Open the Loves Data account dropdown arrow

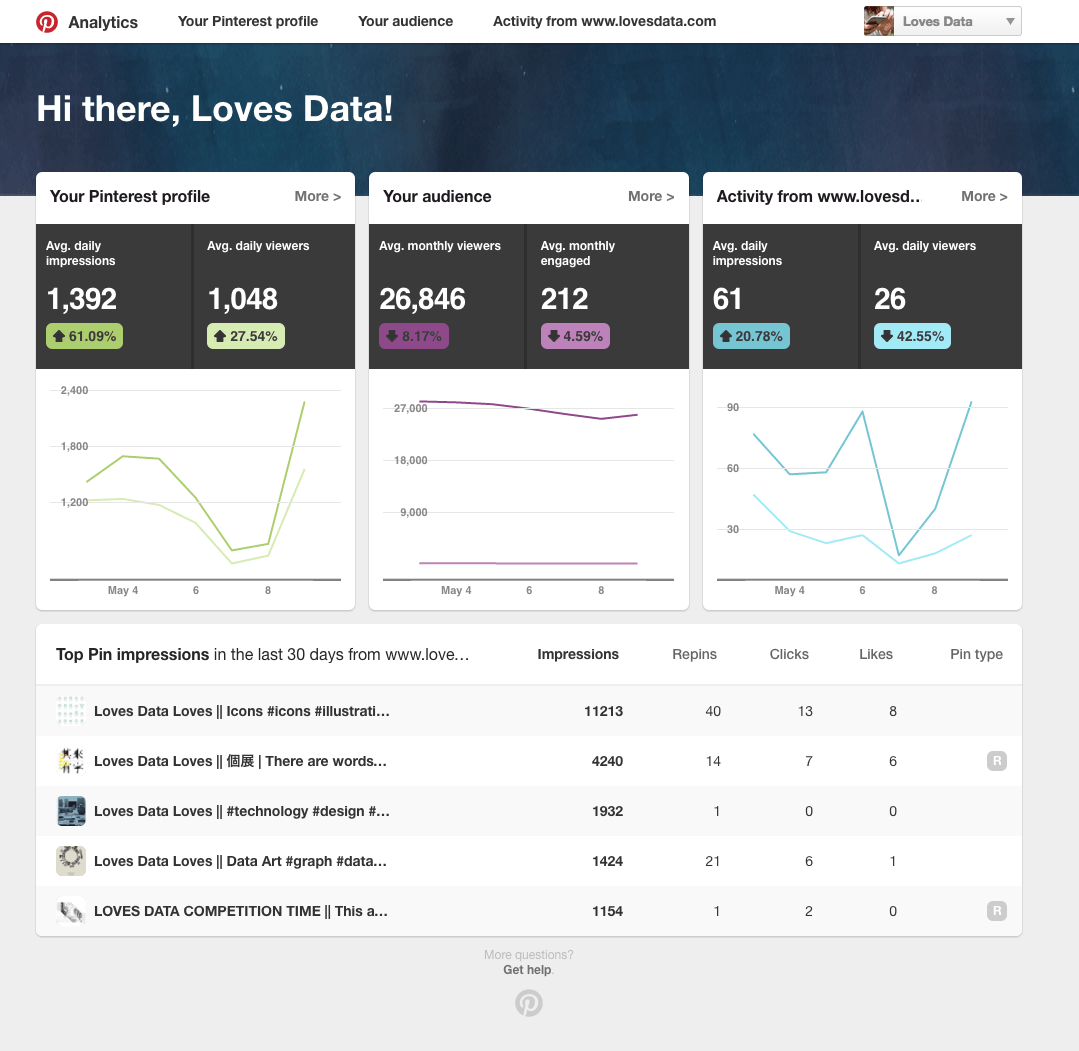coord(1010,21)
